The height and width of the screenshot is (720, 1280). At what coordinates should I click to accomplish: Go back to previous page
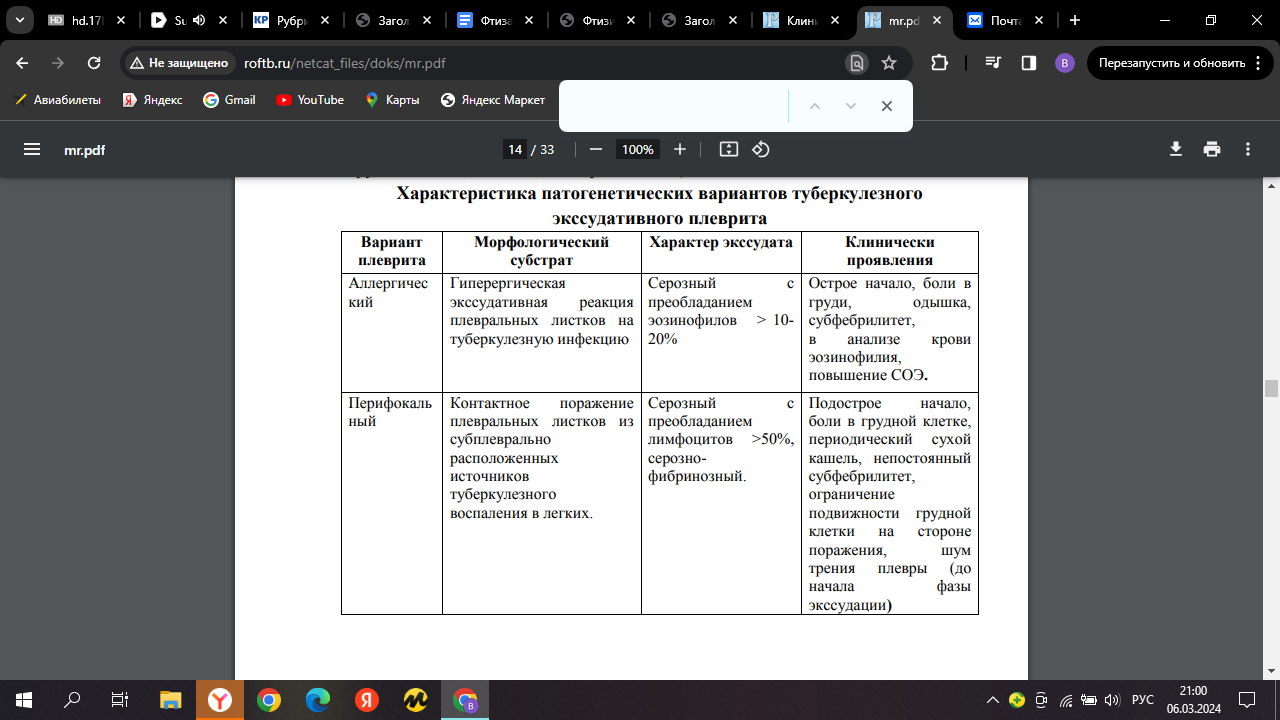click(23, 63)
